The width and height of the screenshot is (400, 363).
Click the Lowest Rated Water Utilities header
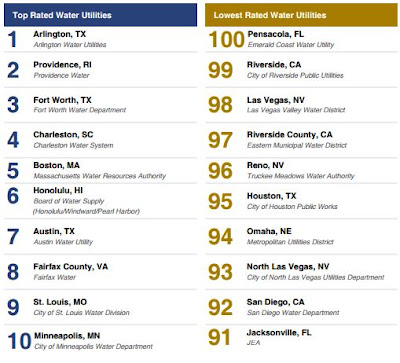(301, 15)
